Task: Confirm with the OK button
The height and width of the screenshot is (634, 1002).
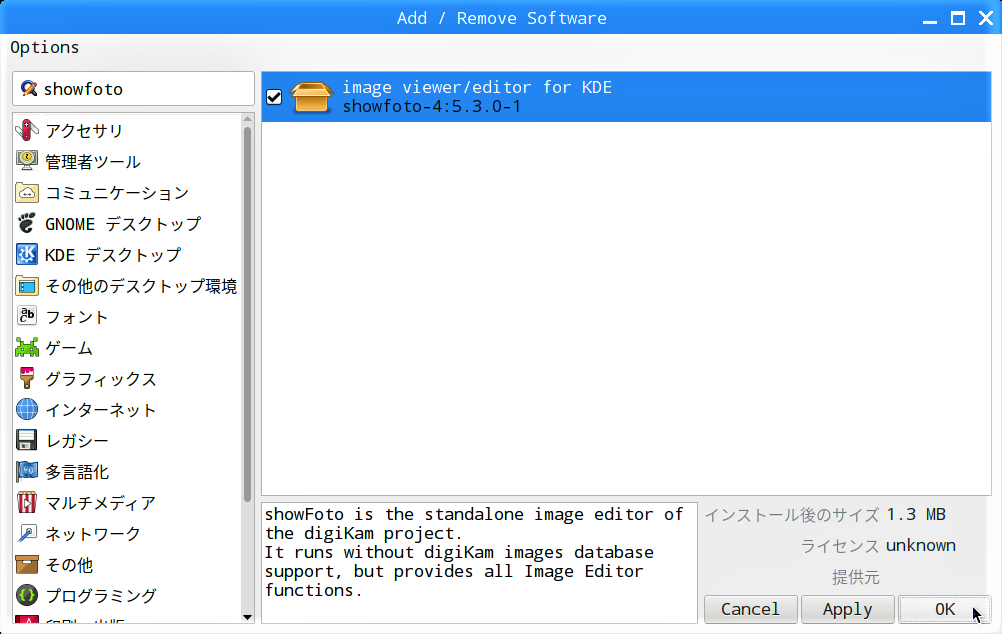Action: (x=944, y=609)
